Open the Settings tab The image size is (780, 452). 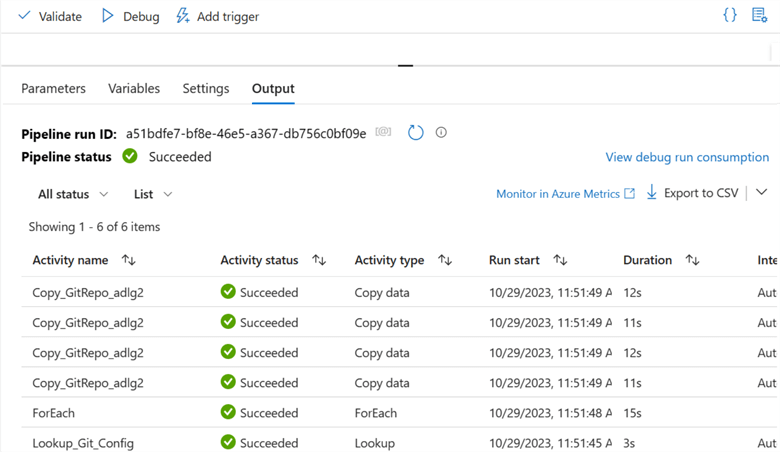pos(206,88)
